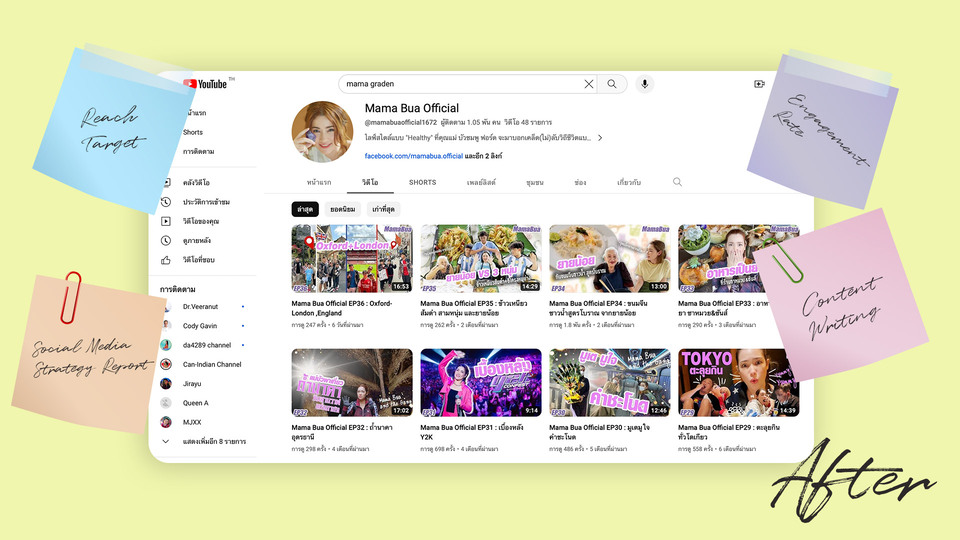Switch to the SHORTS tab
Screen dimensions: 960x540
pyautogui.click(x=422, y=183)
